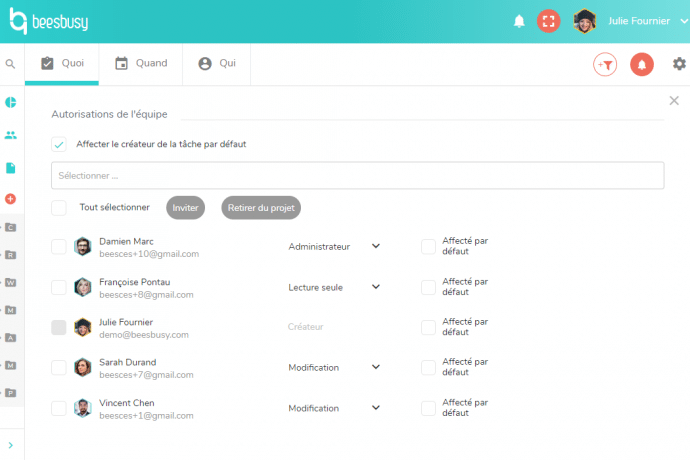This screenshot has height=460, width=690.
Task: Expand the sidebar with the chevron arrow
Action: point(11,445)
